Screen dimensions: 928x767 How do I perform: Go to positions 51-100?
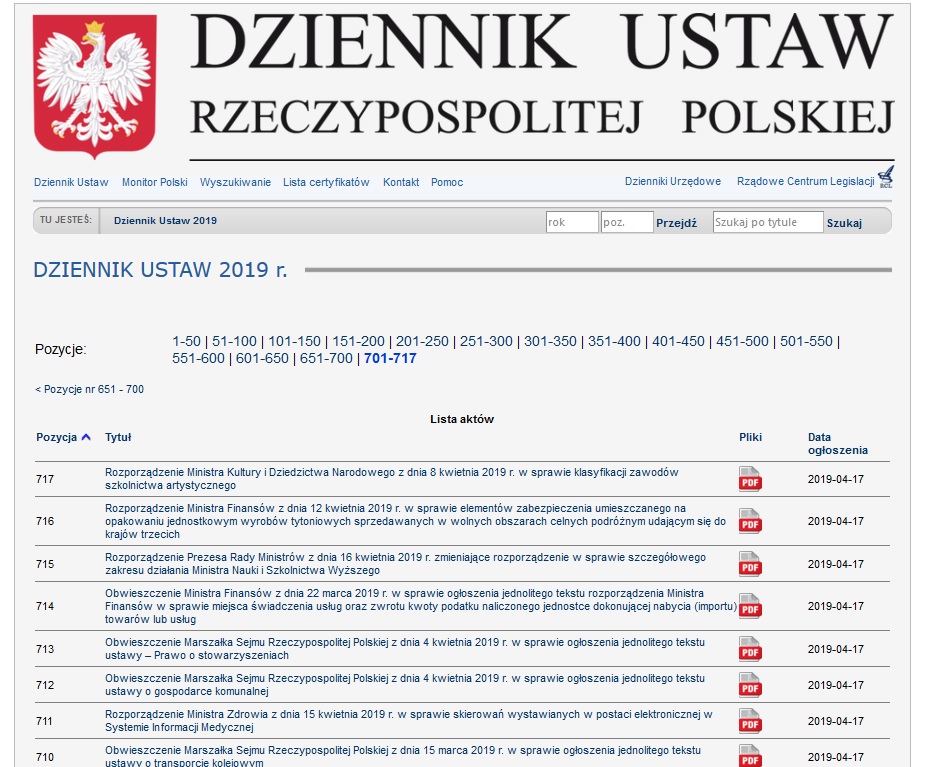coord(234,341)
